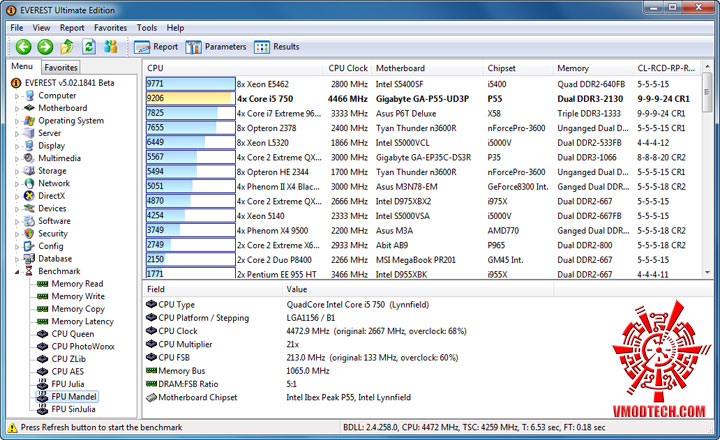This screenshot has height=440, width=720.
Task: Select CPU Queen benchmark
Action: point(73,334)
